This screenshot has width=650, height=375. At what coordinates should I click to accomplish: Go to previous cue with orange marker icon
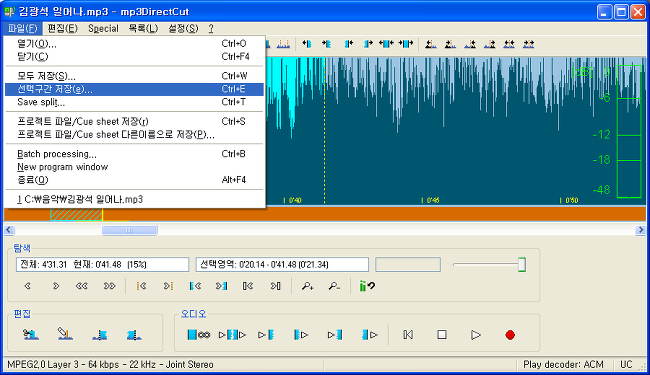pos(141,286)
